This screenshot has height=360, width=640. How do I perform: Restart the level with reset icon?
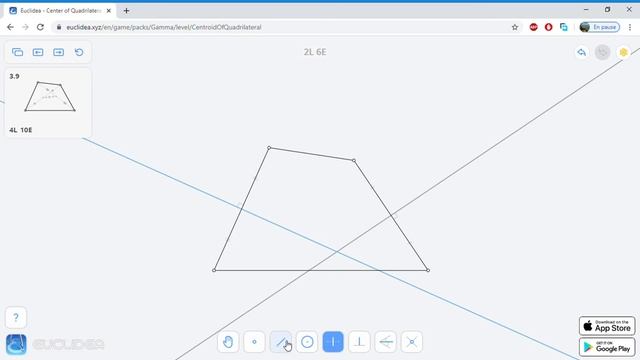pyautogui.click(x=79, y=52)
